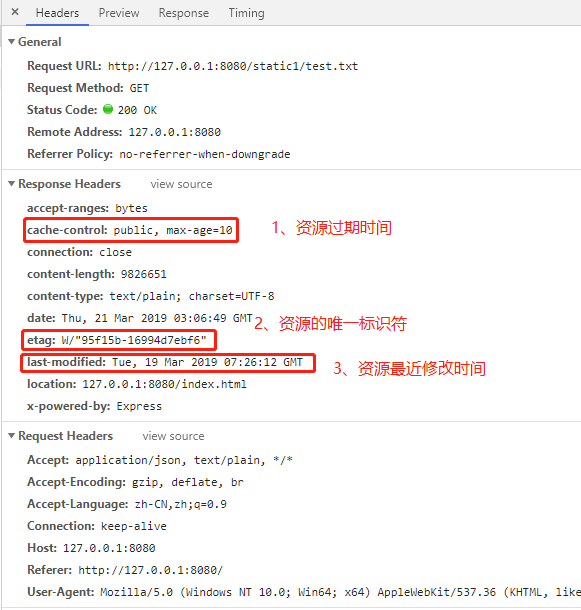
Task: Collapse the Request Headers section triangle
Action: tap(12, 436)
